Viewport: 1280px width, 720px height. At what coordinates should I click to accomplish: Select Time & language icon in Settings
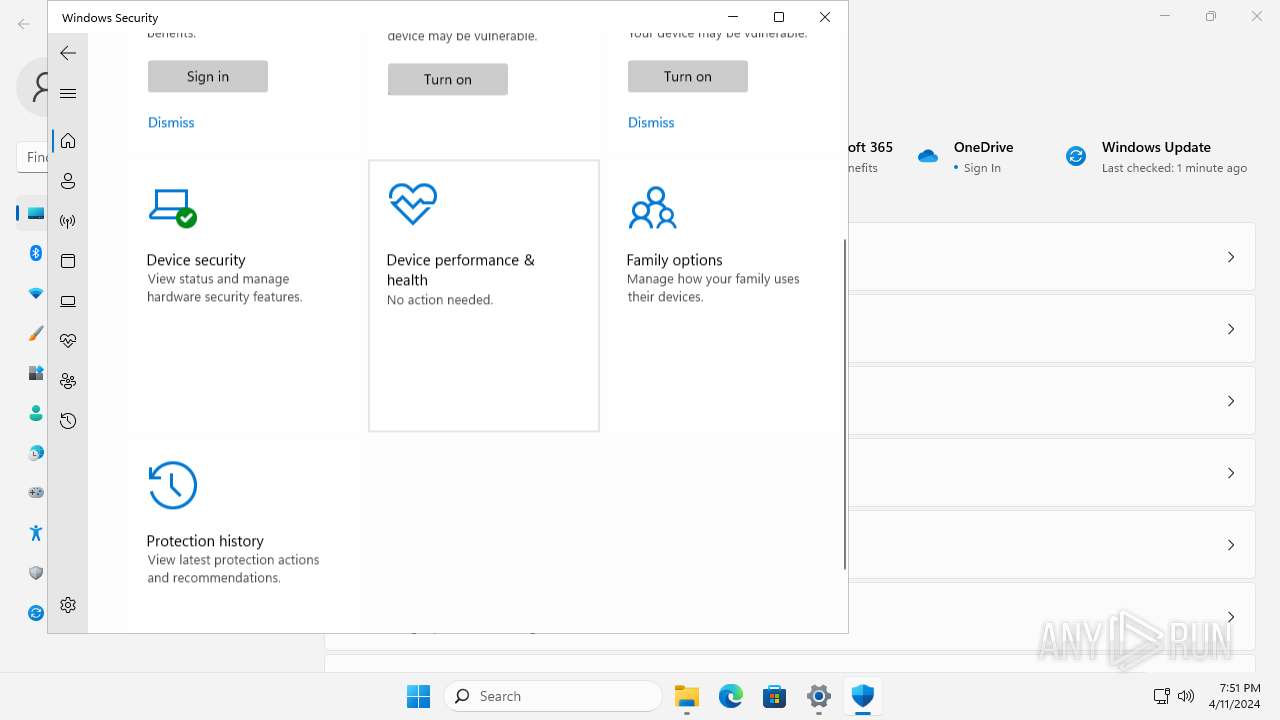[36, 453]
